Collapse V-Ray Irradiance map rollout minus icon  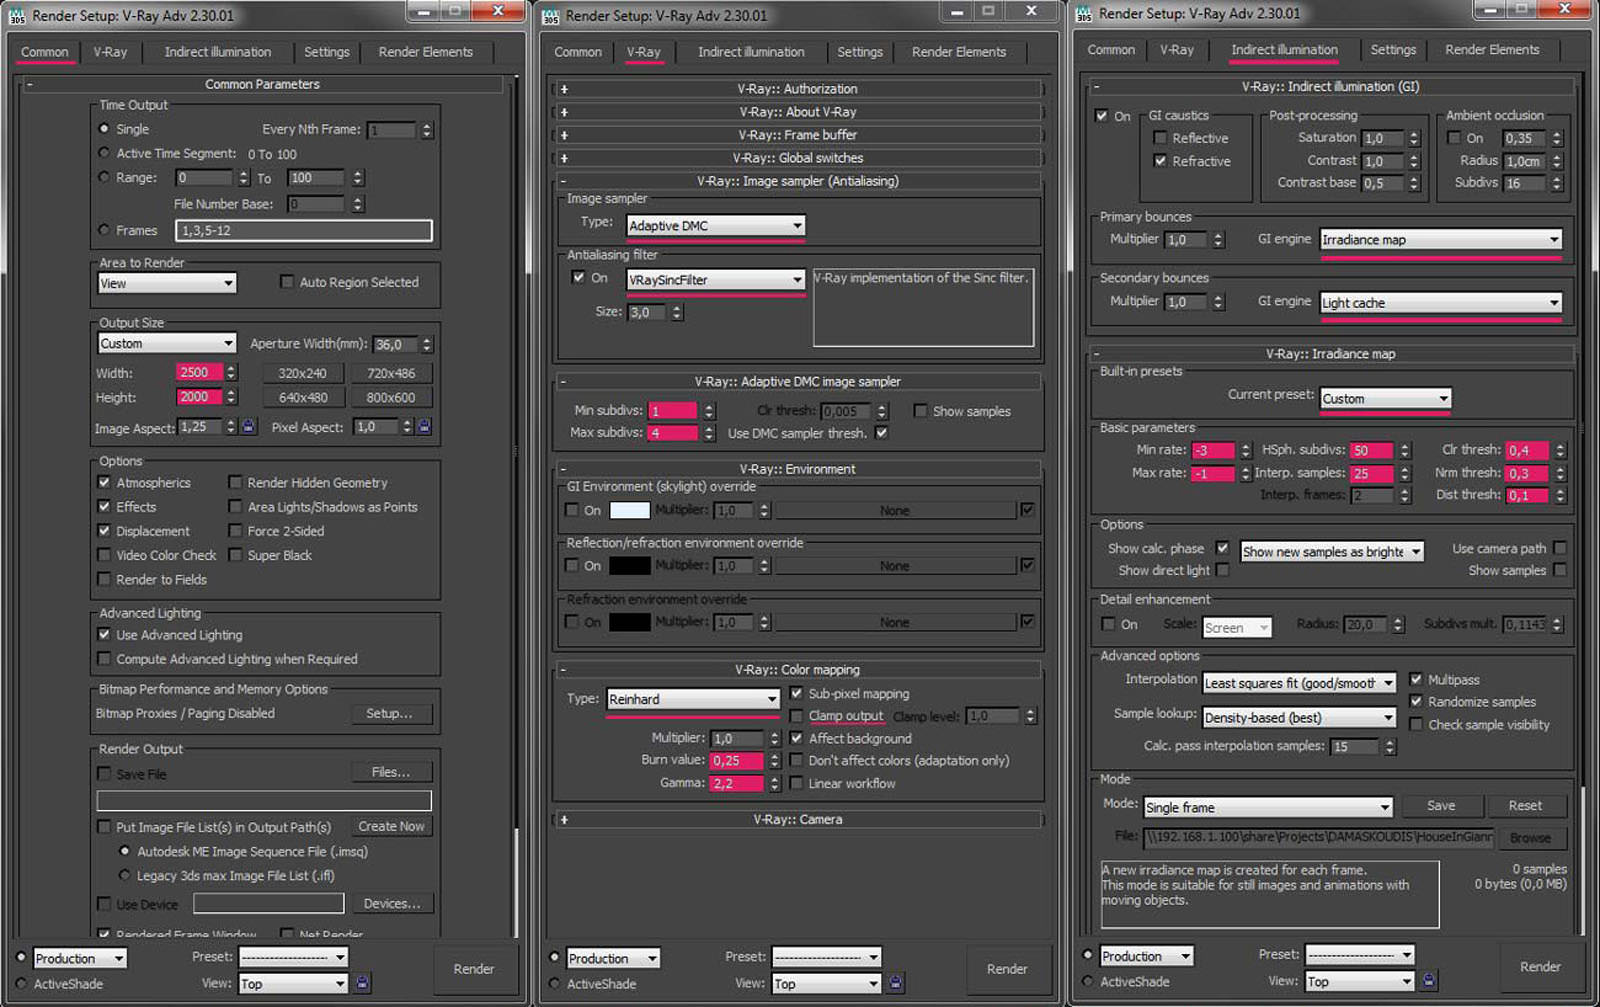point(1096,354)
